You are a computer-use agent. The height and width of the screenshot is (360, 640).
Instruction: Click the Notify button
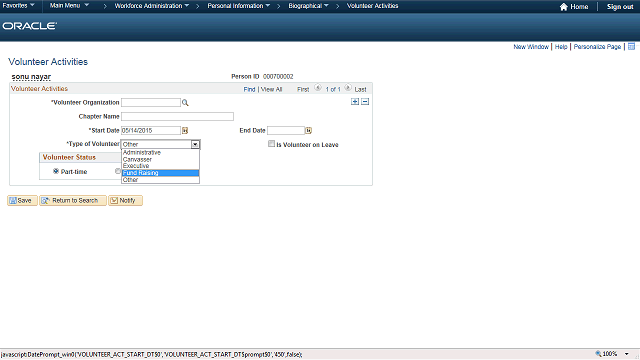click(126, 200)
